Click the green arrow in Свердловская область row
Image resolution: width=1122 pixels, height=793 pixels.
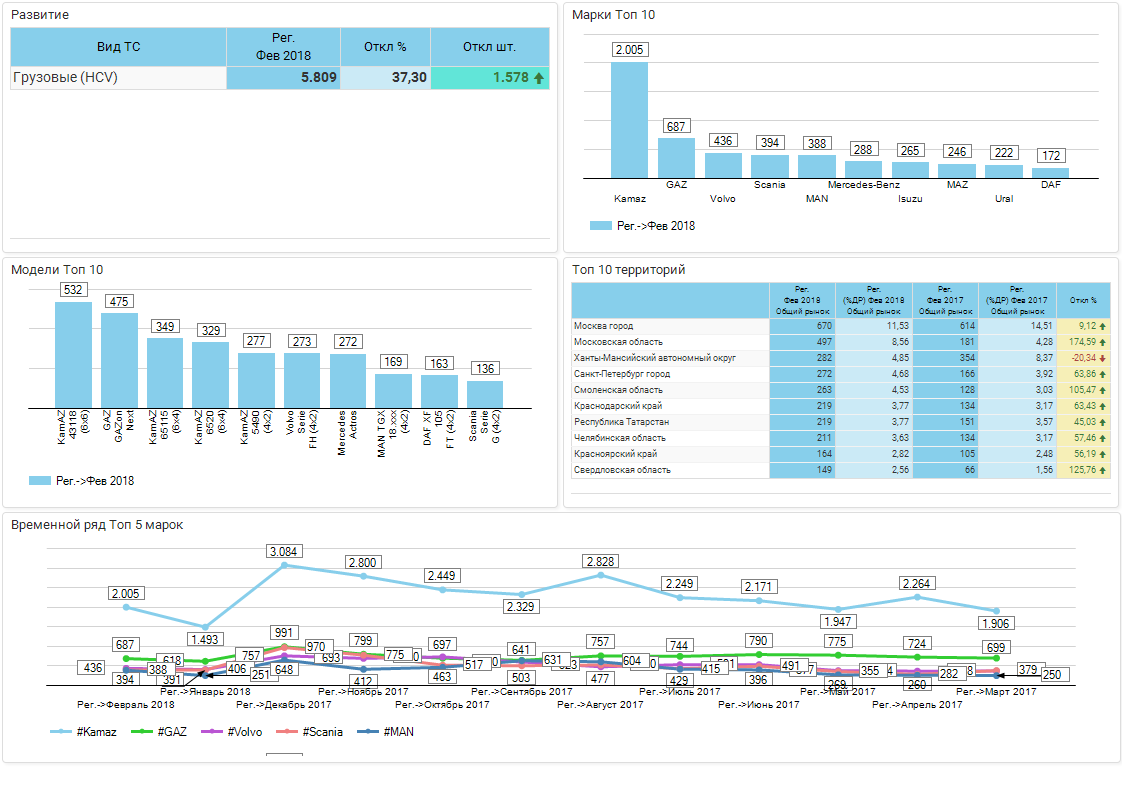(1103, 470)
